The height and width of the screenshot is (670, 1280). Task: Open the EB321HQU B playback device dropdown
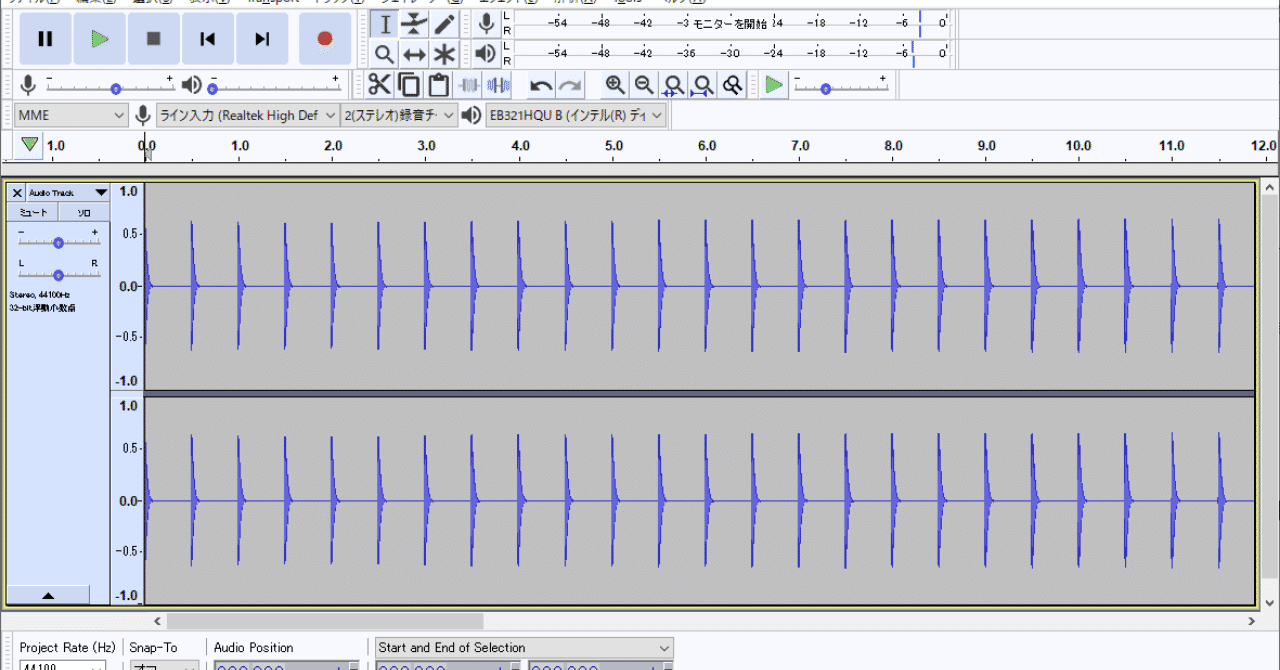pyautogui.click(x=576, y=116)
